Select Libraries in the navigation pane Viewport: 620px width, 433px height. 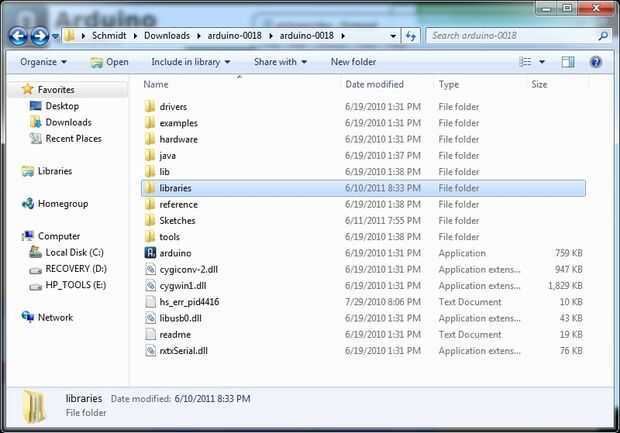pyautogui.click(x=55, y=171)
